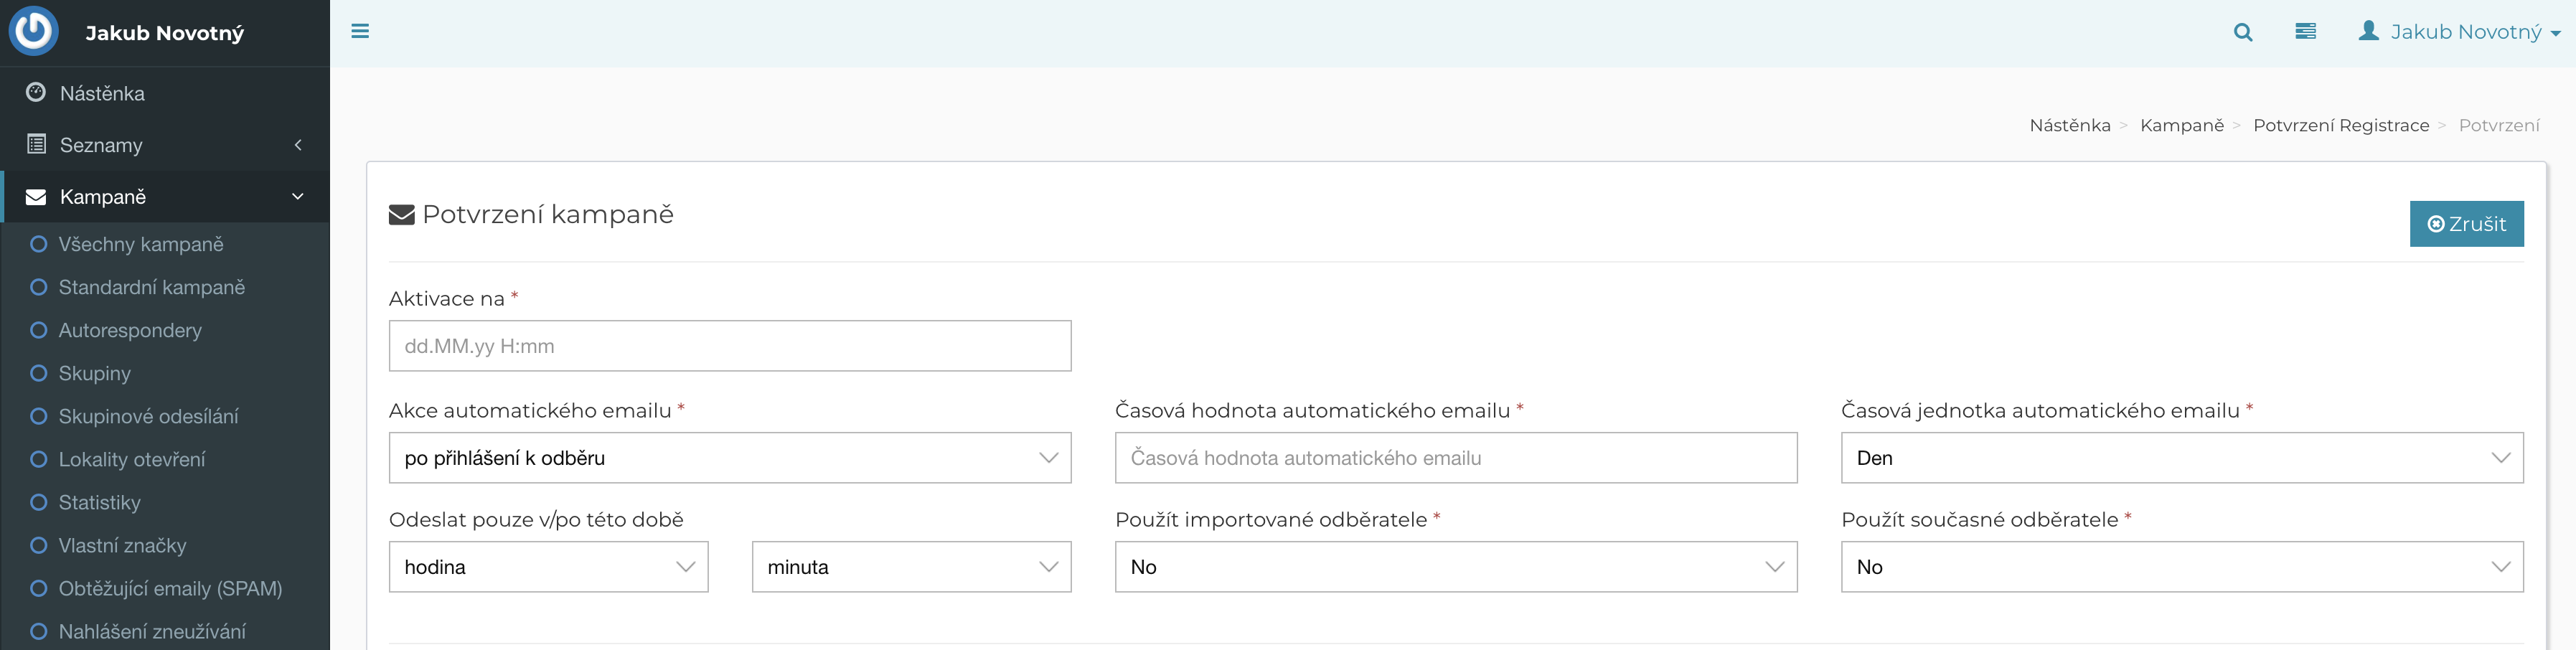Screen dimensions: 2576x650
Task: Go to Autorespondery in sidebar
Action: click(x=130, y=330)
